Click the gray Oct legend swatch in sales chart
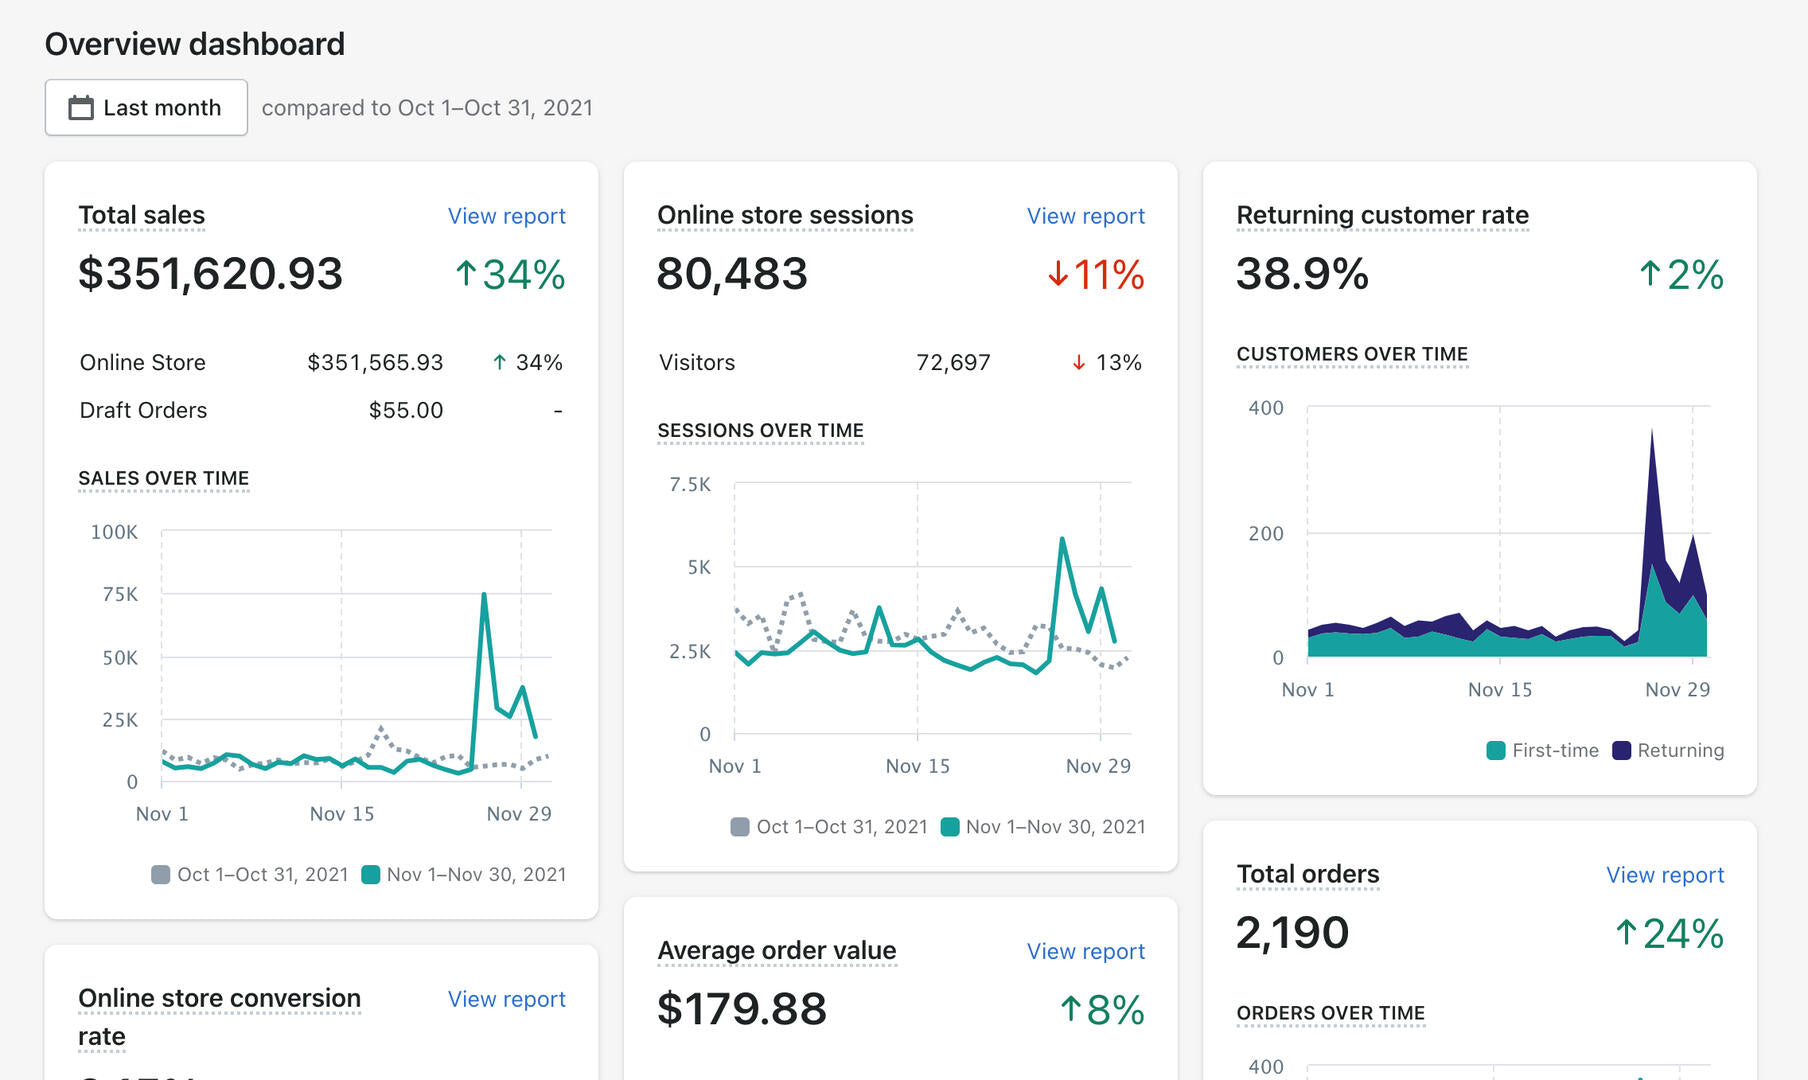The width and height of the screenshot is (1808, 1080). point(160,875)
